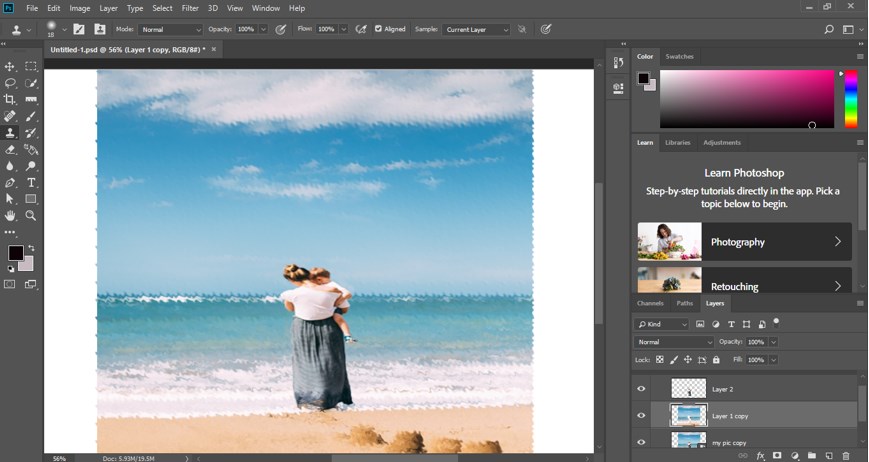Open the Sample Current Layer dropdown
Image resolution: width=869 pixels, height=462 pixels.
[x=476, y=30]
